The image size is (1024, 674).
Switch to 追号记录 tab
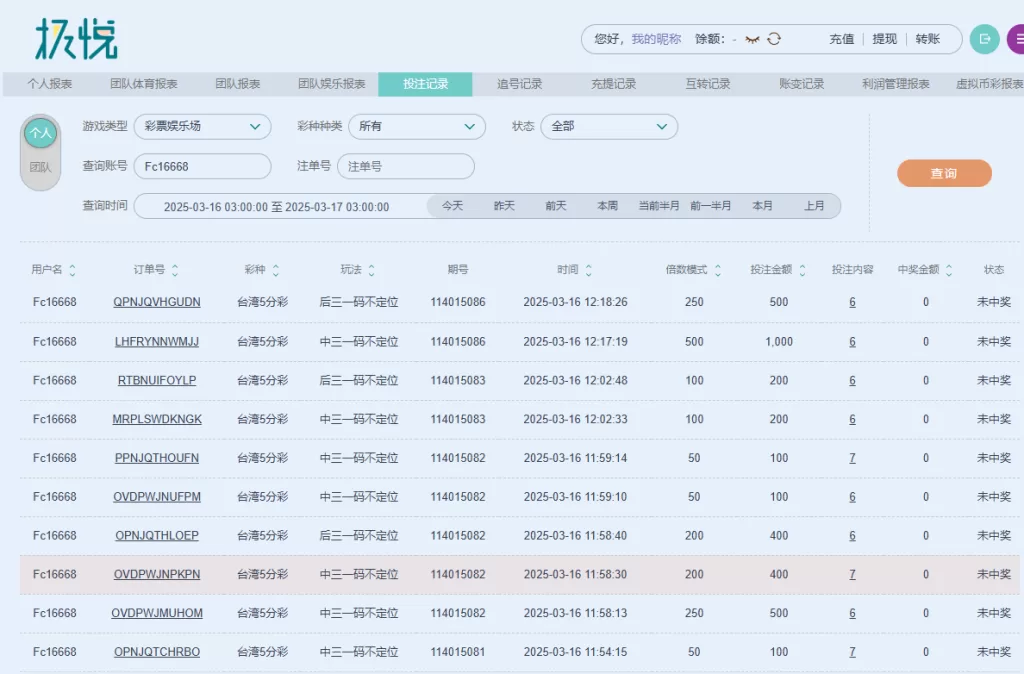pyautogui.click(x=519, y=84)
